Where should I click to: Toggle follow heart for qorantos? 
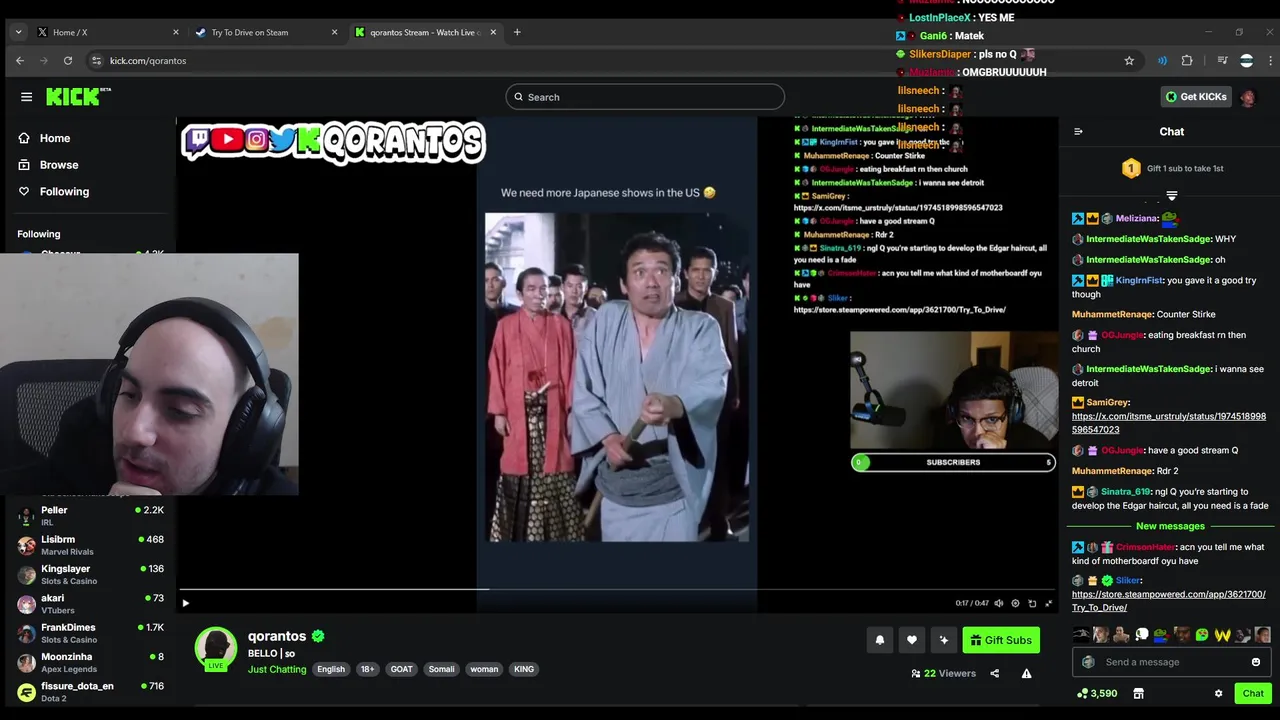click(x=912, y=640)
